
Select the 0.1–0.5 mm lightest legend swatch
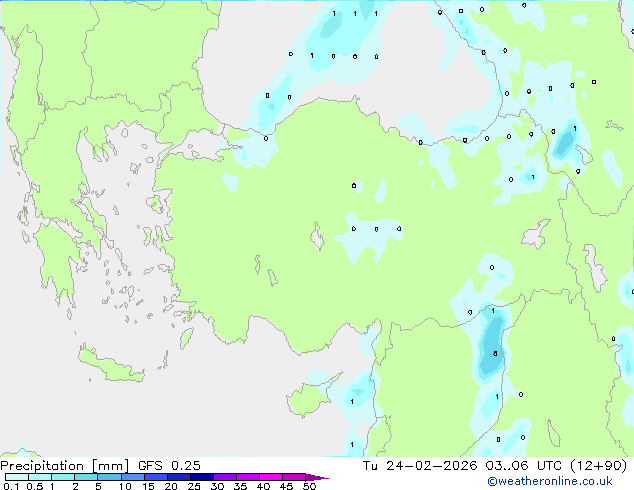click(x=17, y=477)
